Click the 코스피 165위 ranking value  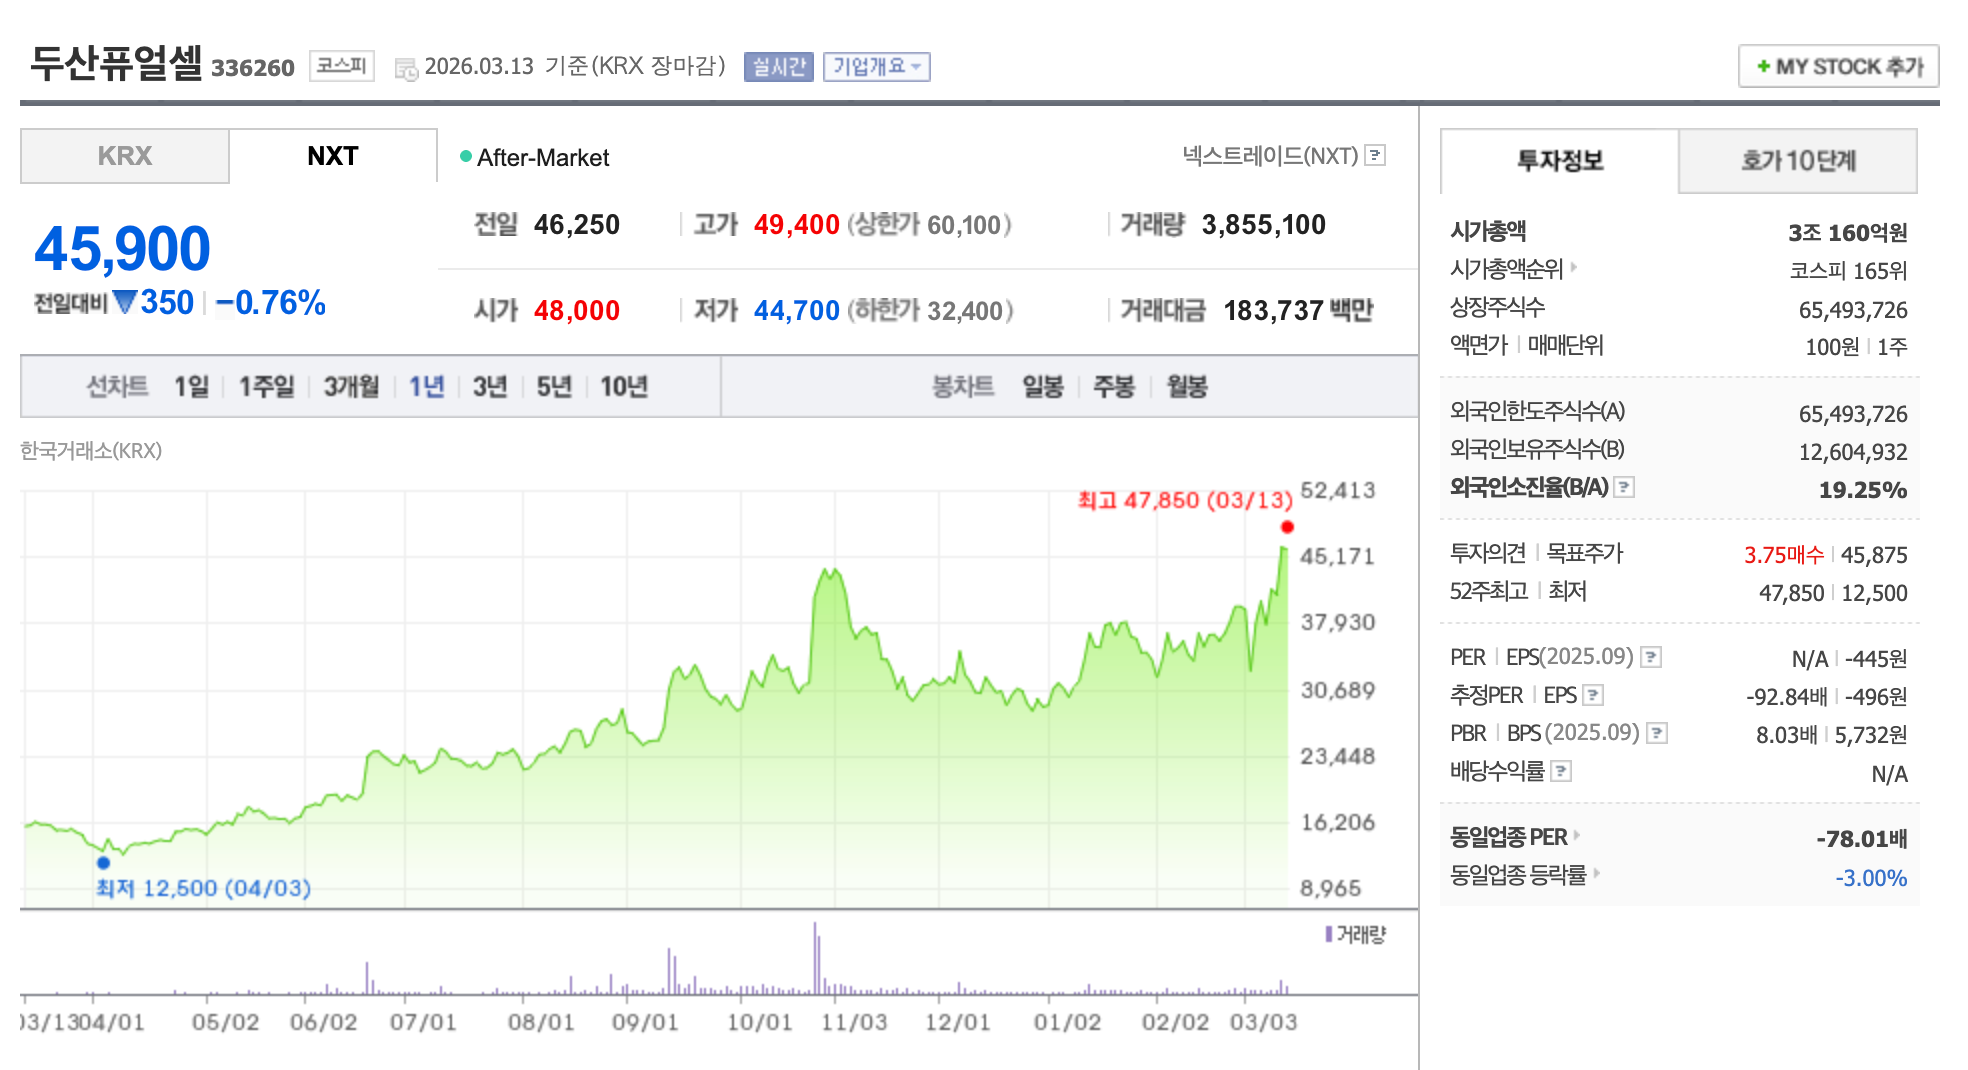(1848, 270)
